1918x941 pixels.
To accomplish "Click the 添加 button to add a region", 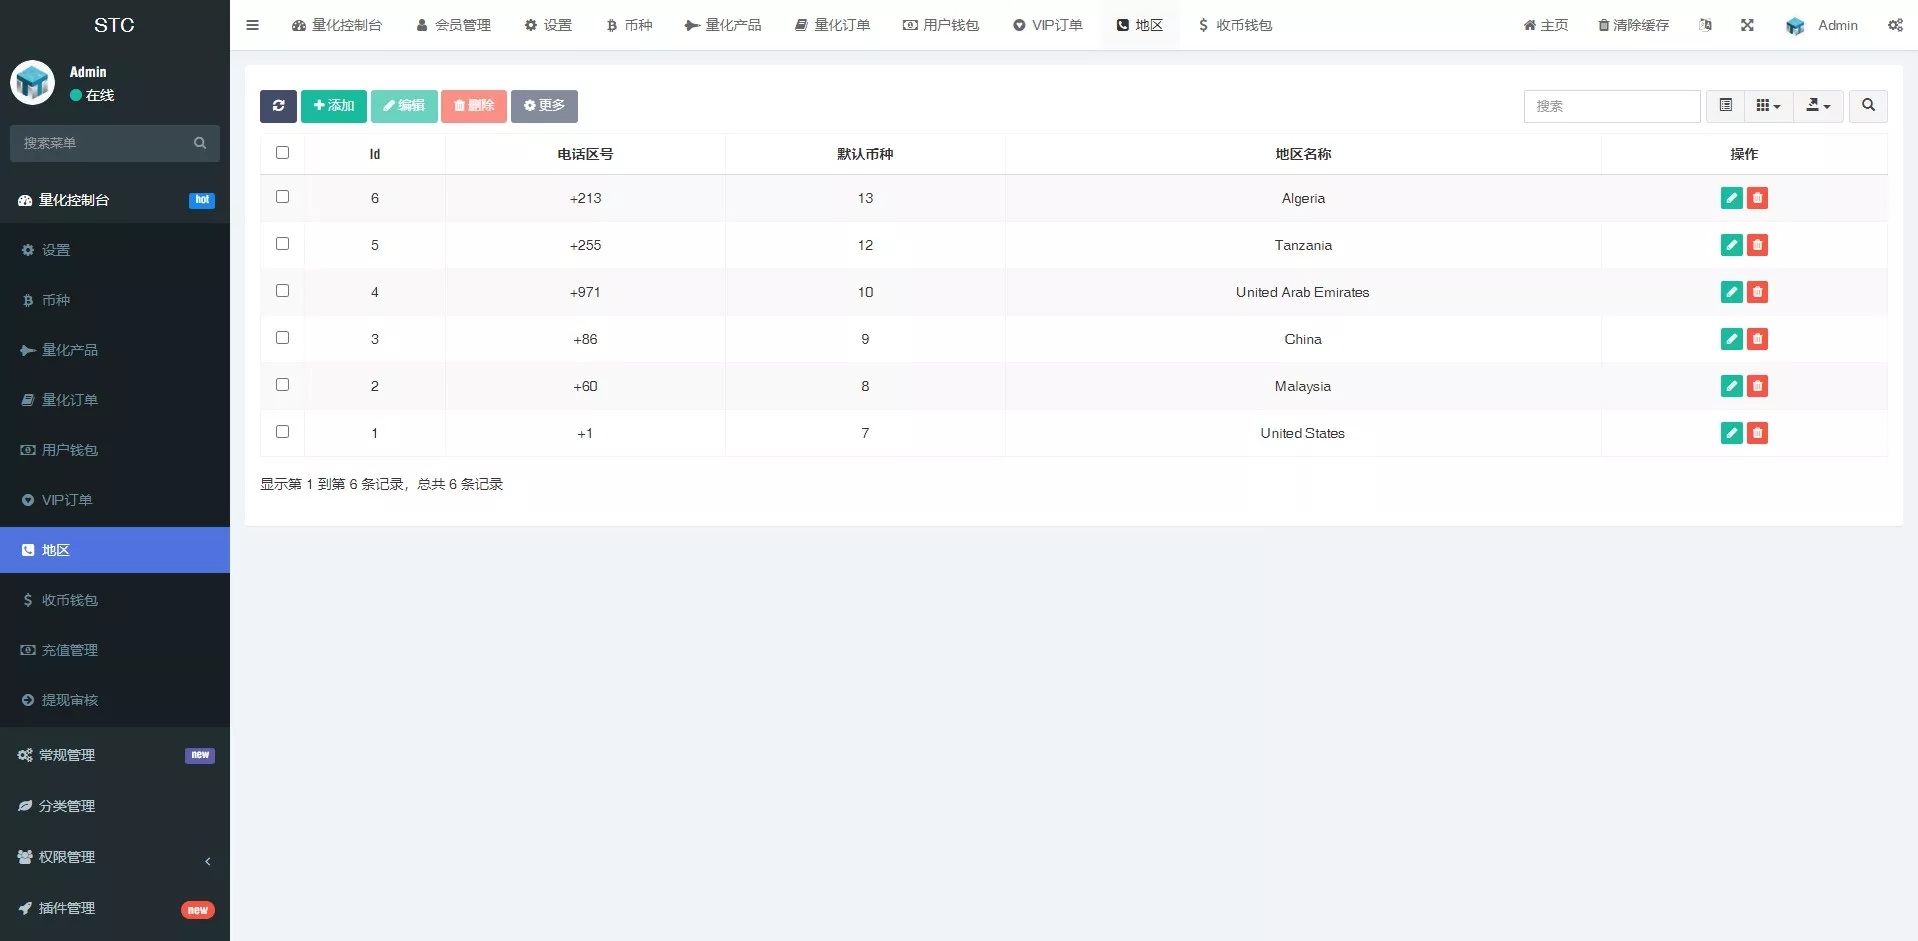I will 333,106.
